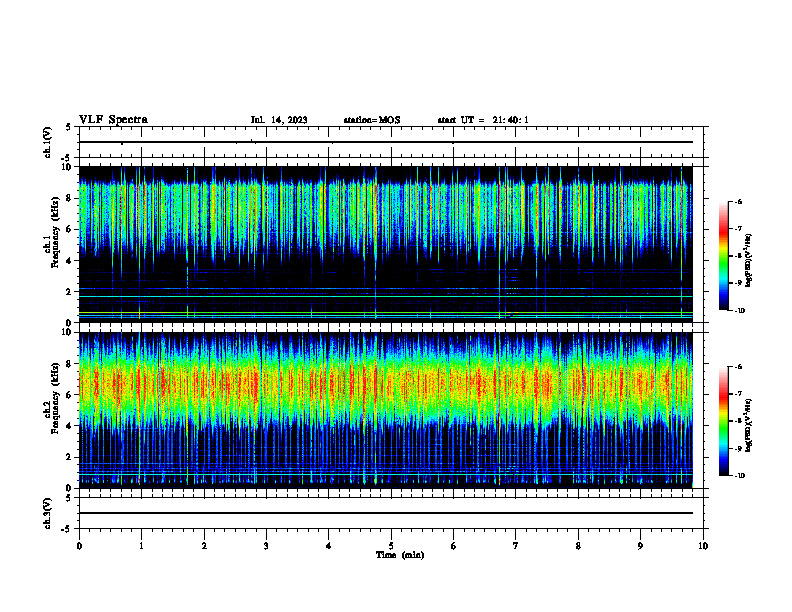Click the time axis tick label "4"
Image resolution: width=792 pixels, height=612 pixels.
click(x=329, y=546)
